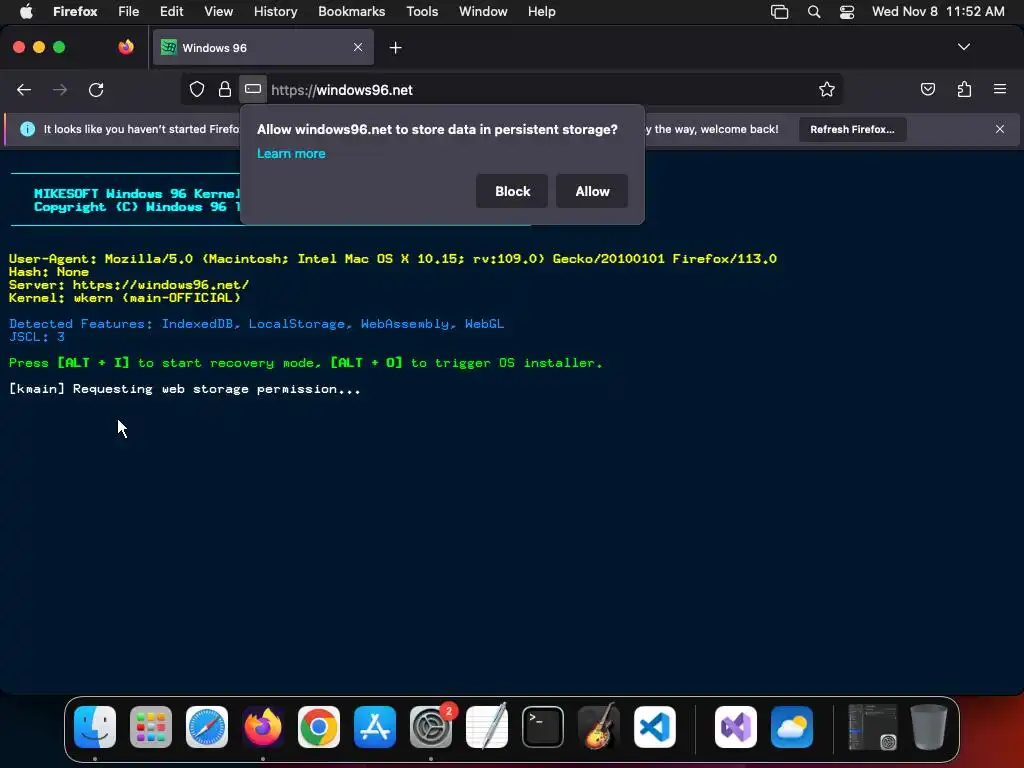Click the '[kmain] Requesting web storage permission...' line
Image resolution: width=1024 pixels, height=768 pixels.
click(x=184, y=389)
